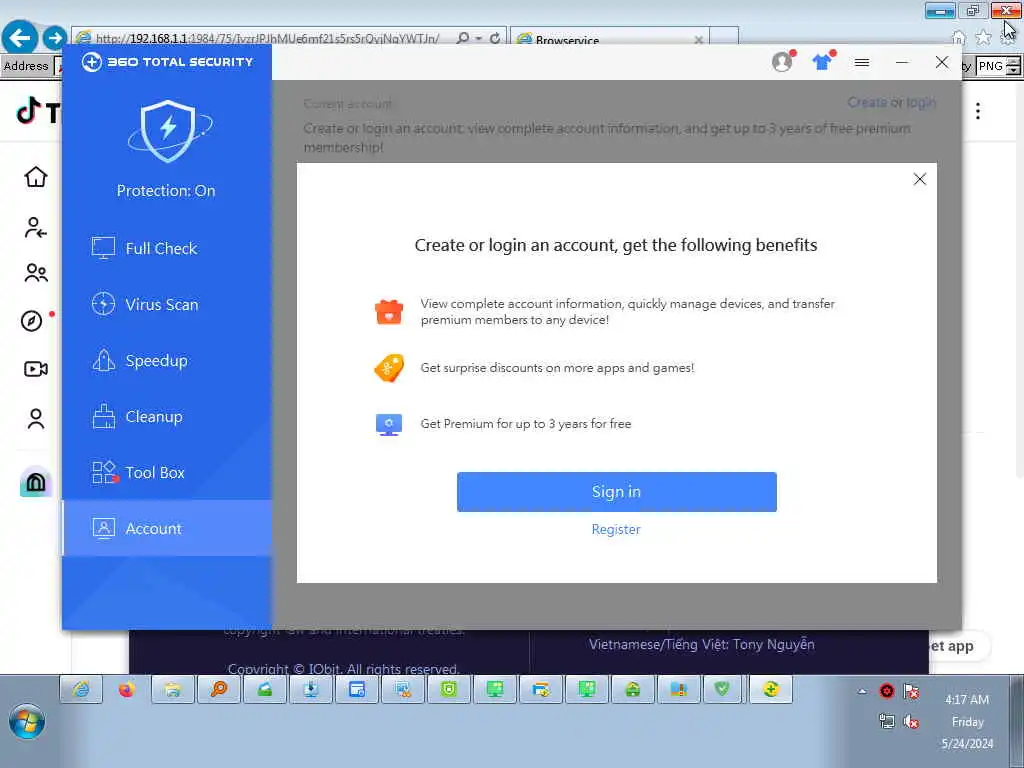1024x768 pixels.
Task: Open the clock showing 4:17 AM
Action: (967, 721)
